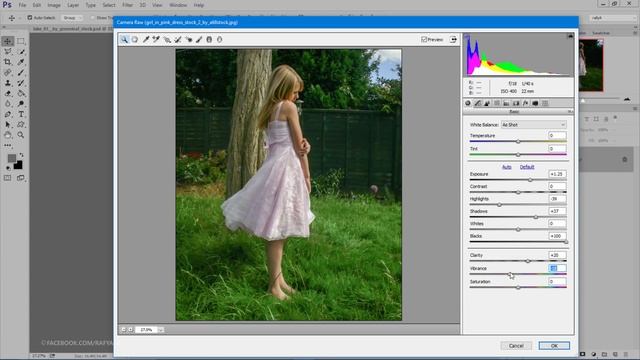
Task: Click the Clarity value input field
Action: [x=558, y=255]
